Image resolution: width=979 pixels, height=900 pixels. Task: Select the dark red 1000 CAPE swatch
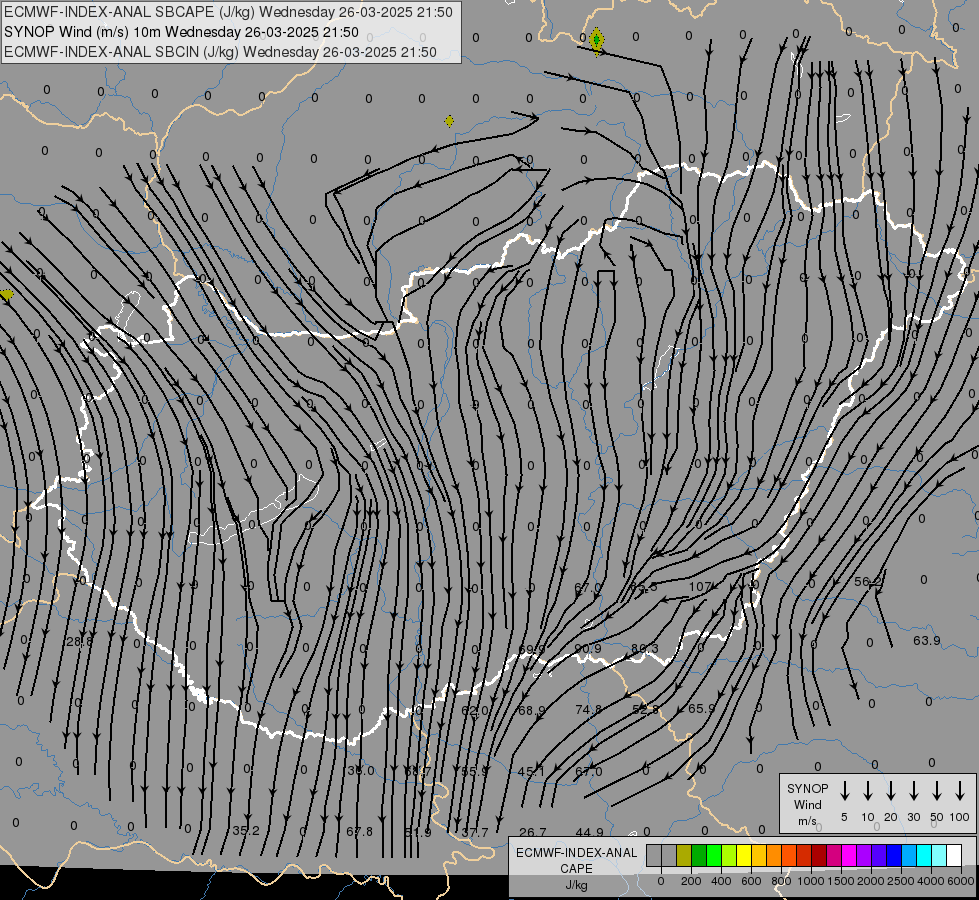pos(819,855)
